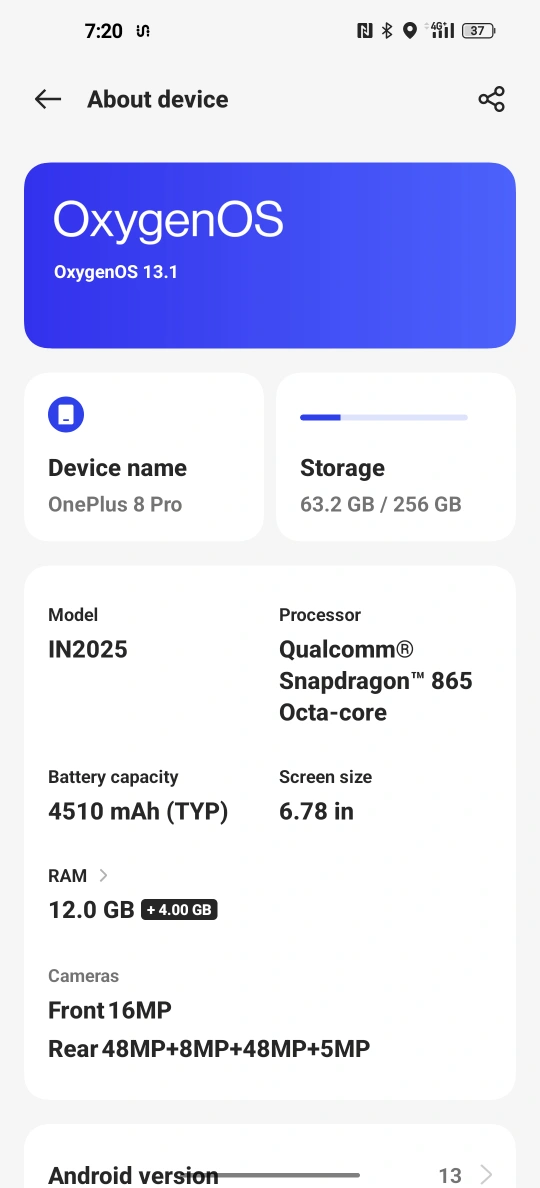Tap the Bluetooth status icon
Screen dimensions: 540x1188
387,31
